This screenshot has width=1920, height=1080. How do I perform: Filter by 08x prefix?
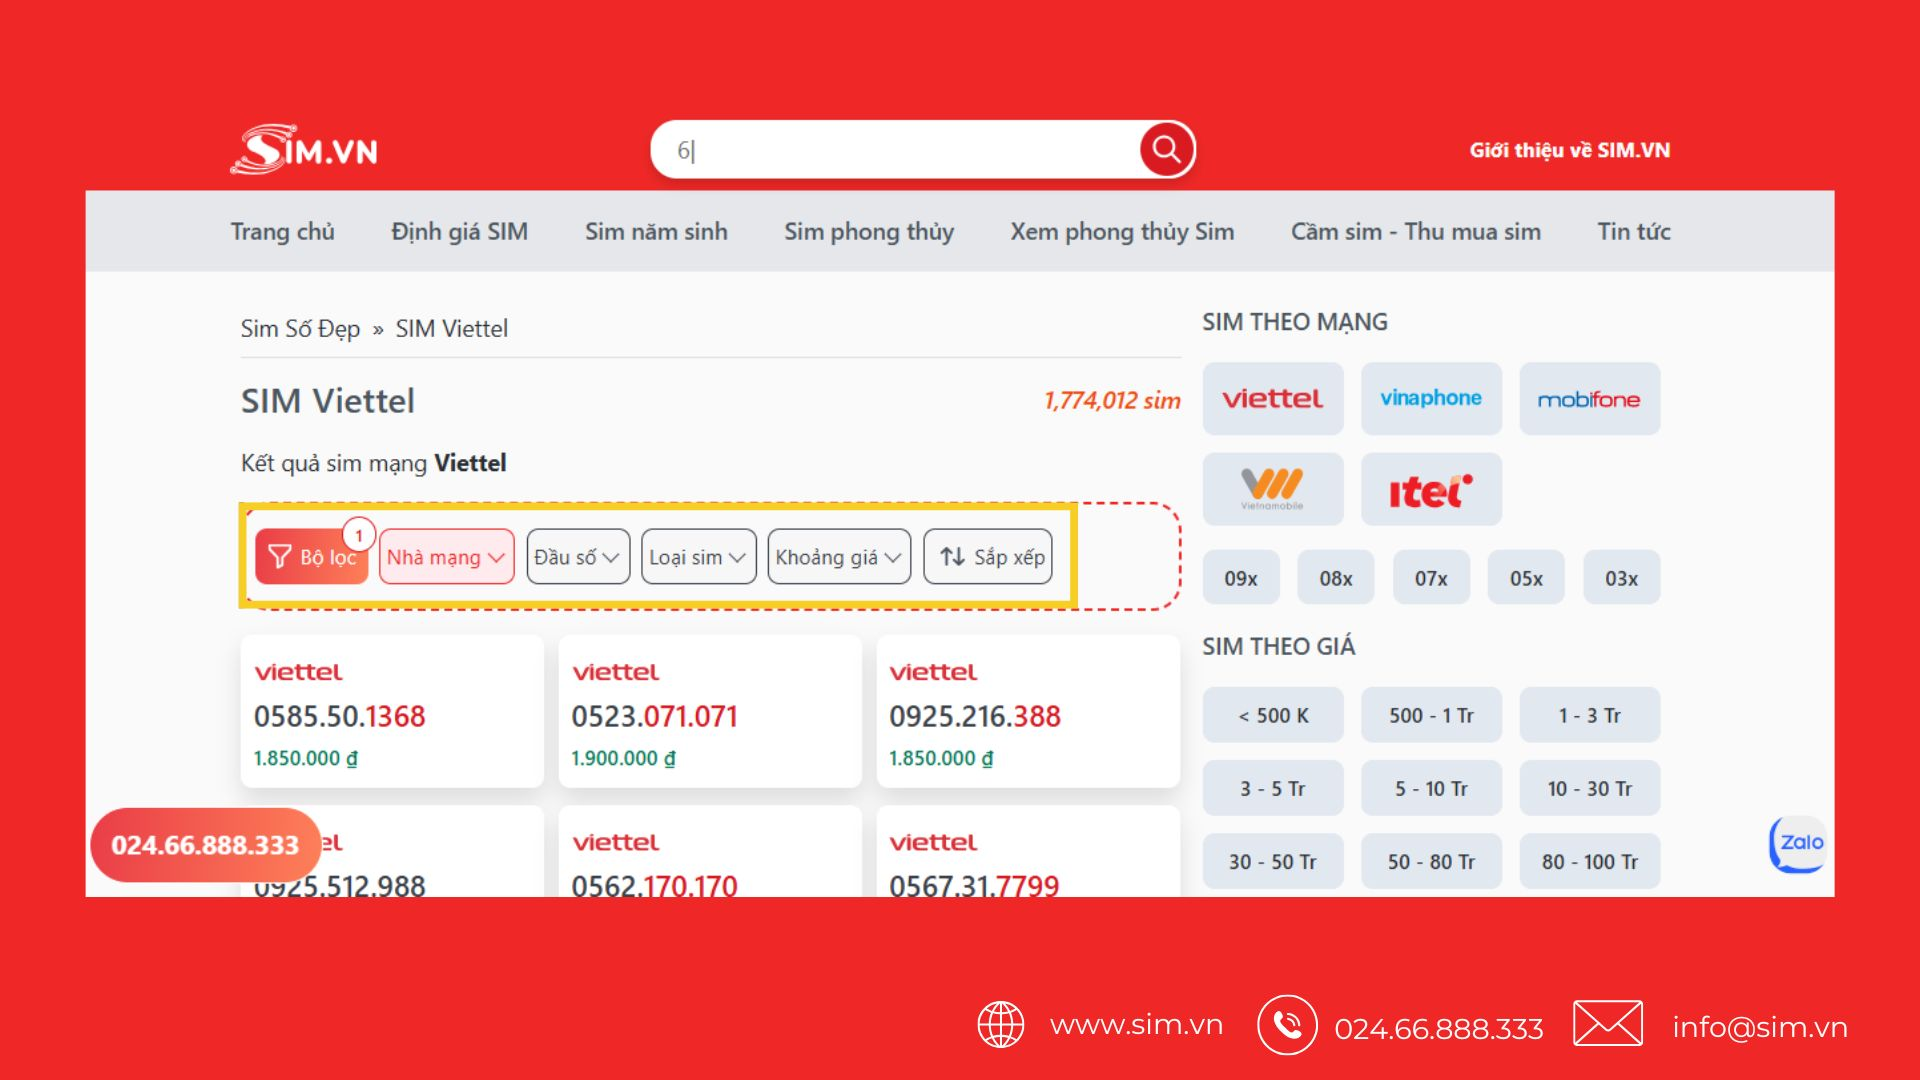(x=1336, y=578)
